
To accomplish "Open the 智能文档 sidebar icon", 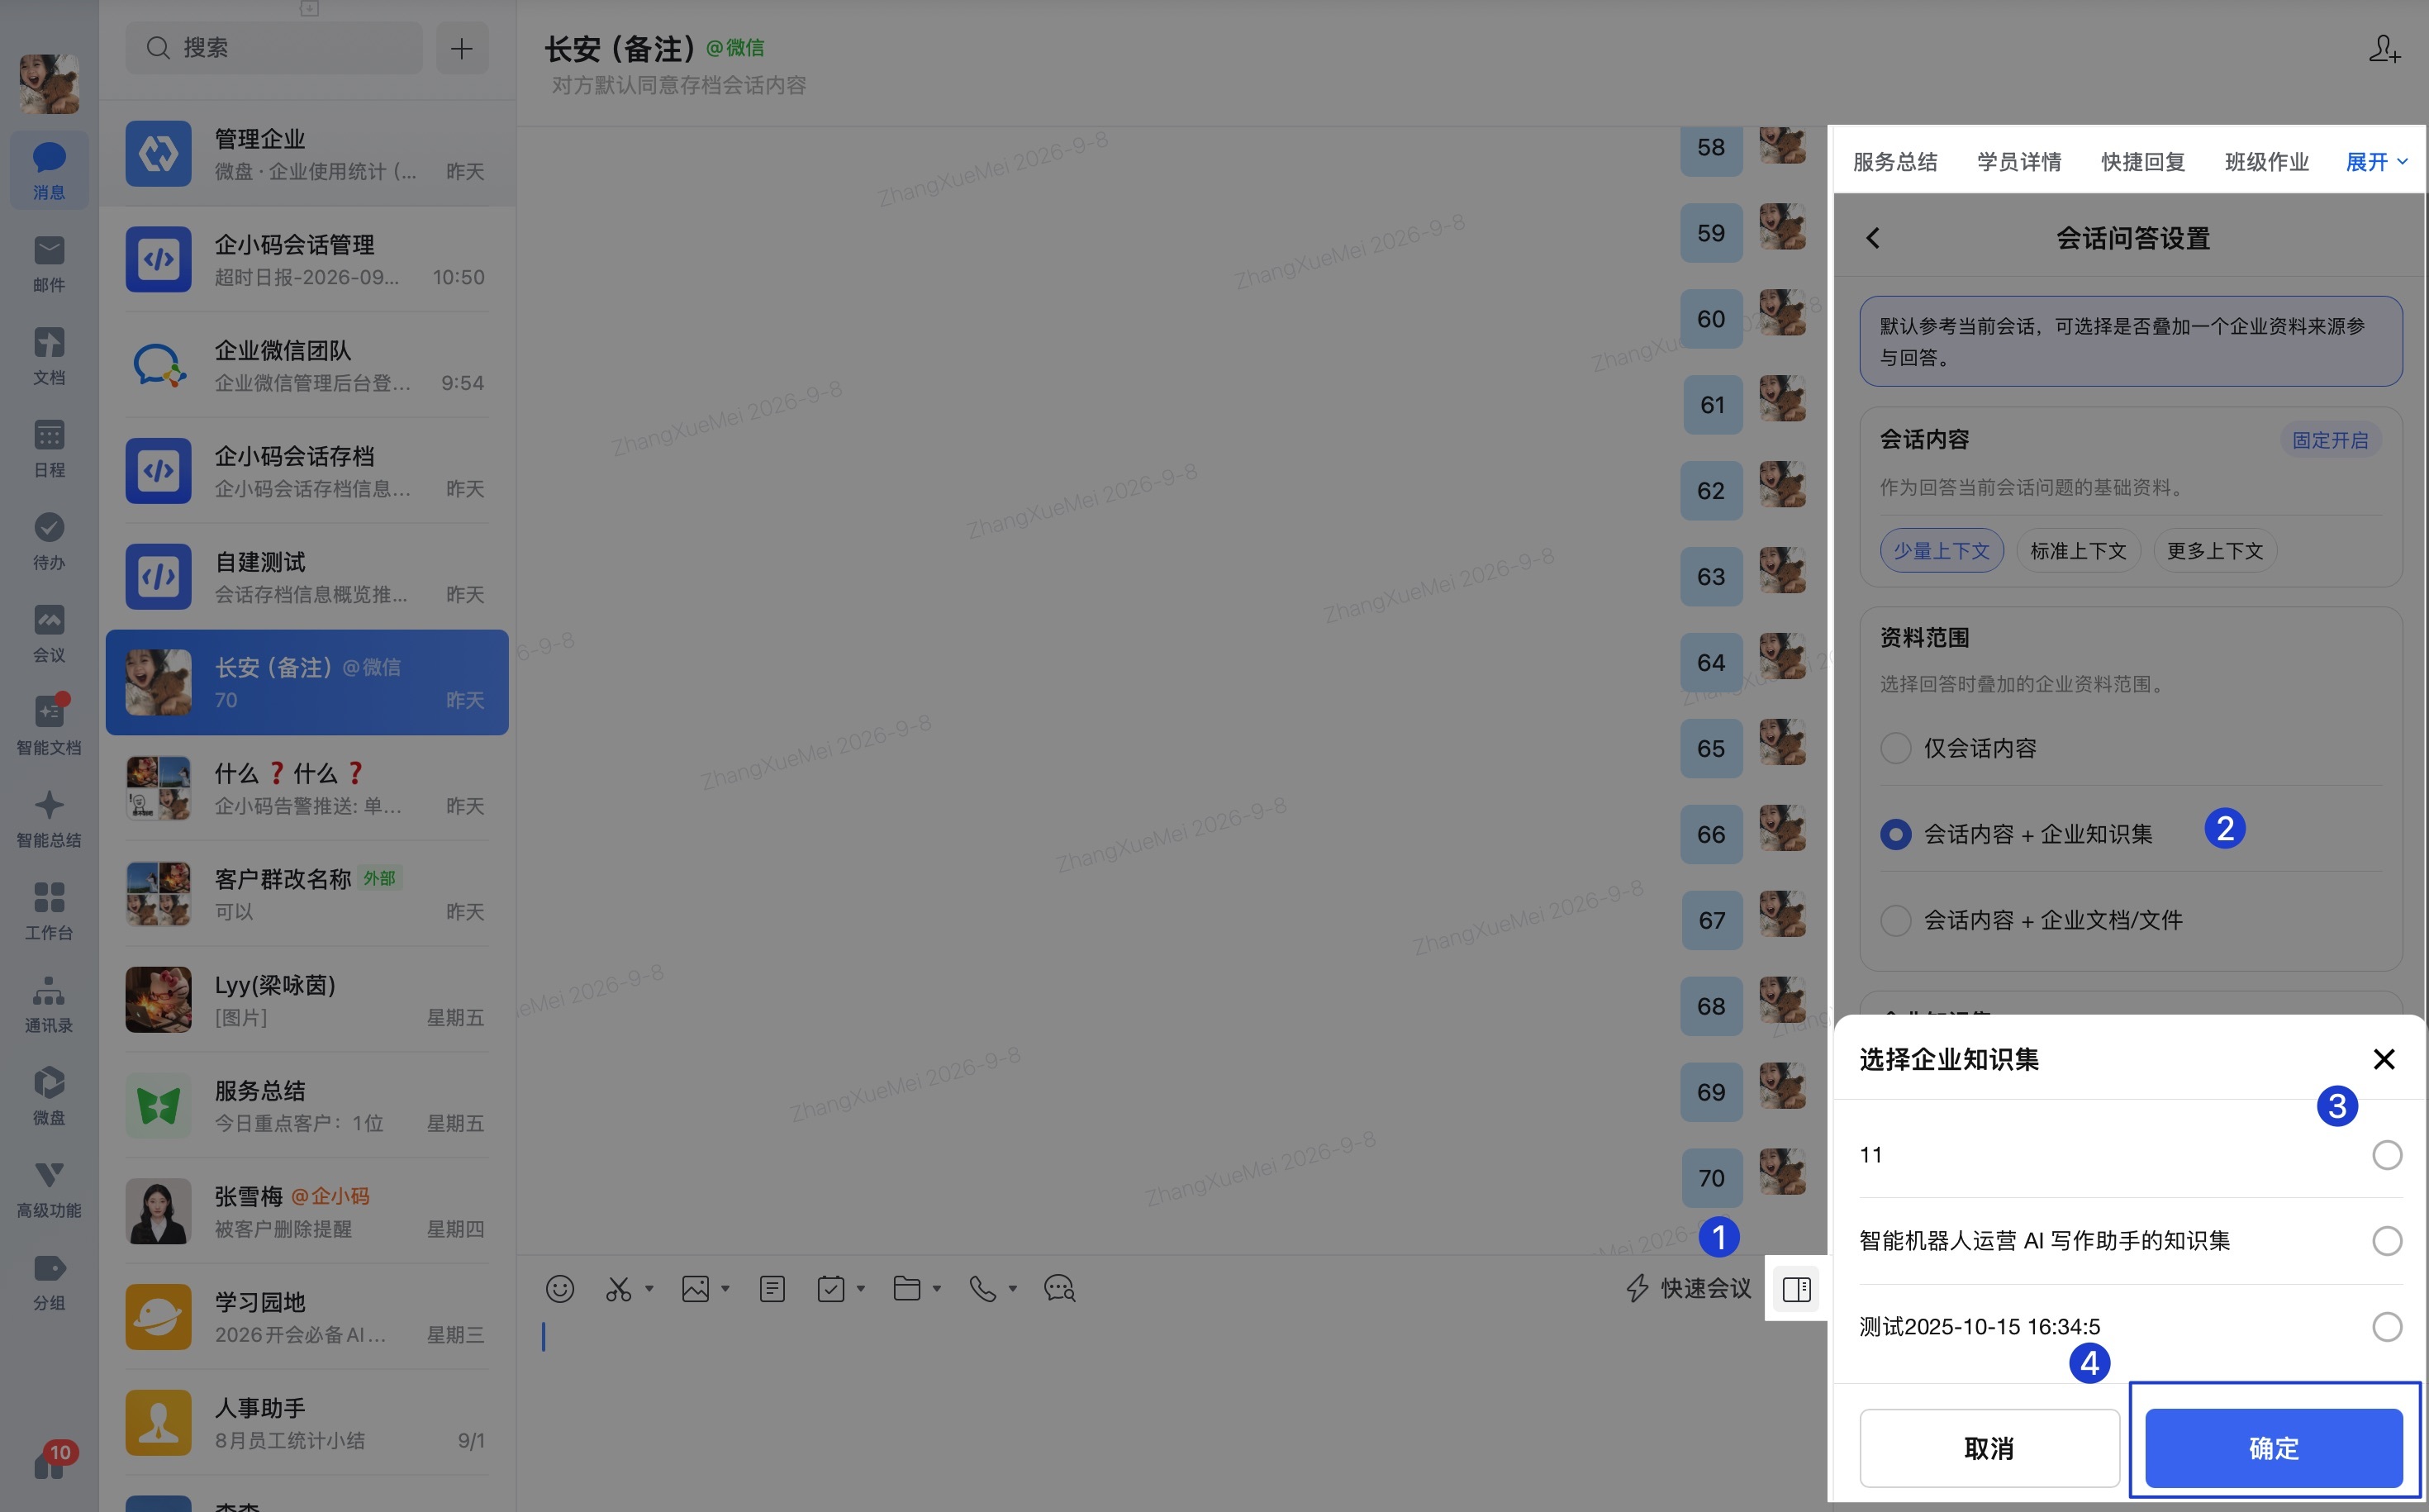I will (x=49, y=726).
